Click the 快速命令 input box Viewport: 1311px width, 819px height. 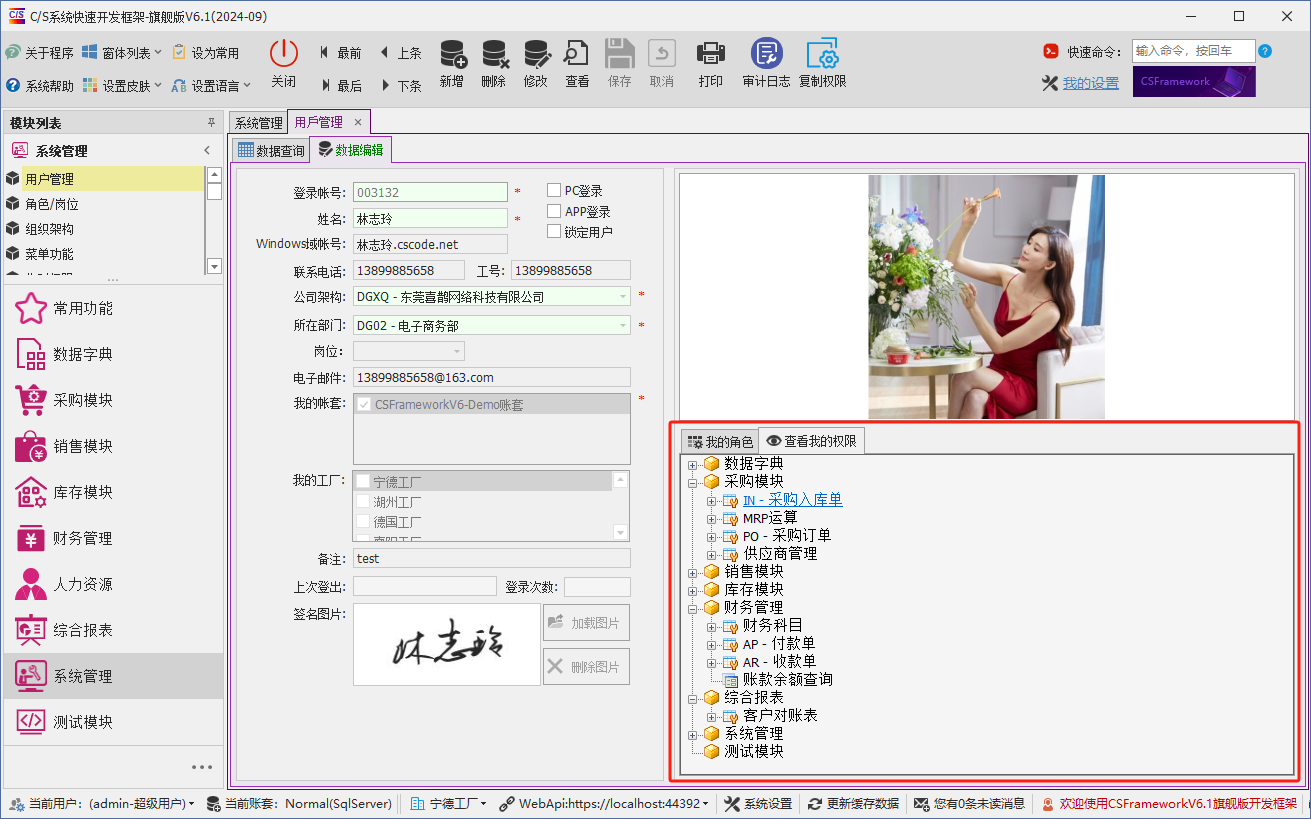[x=1194, y=51]
